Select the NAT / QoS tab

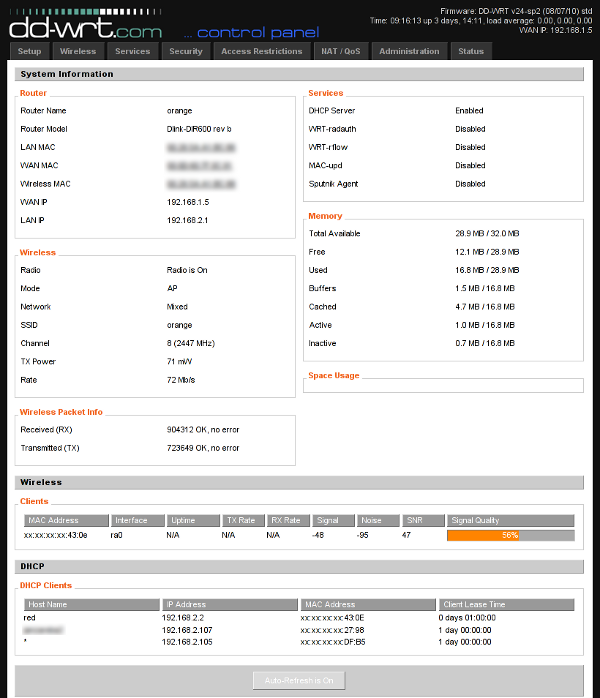[341, 51]
